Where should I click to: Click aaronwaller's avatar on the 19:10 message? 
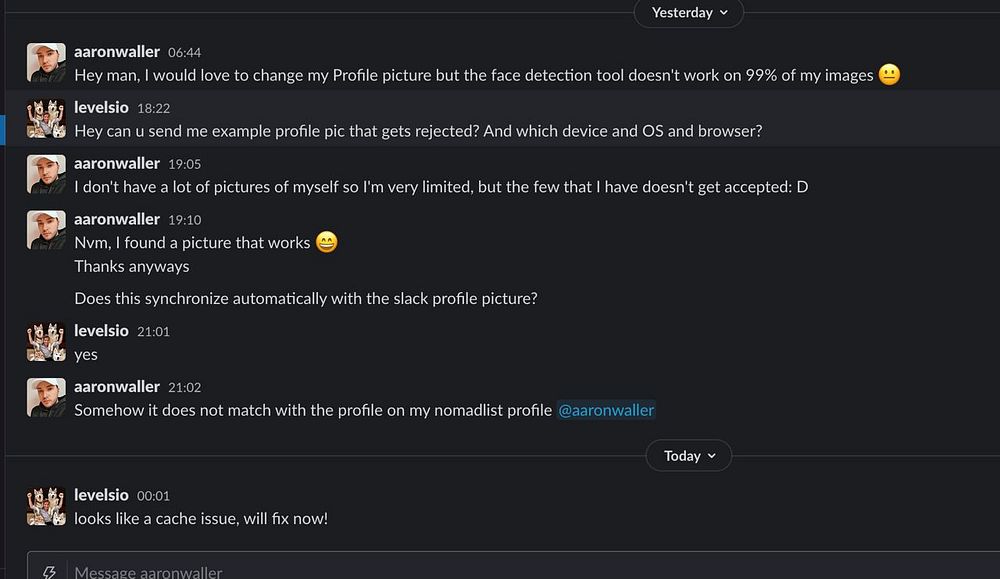click(46, 230)
